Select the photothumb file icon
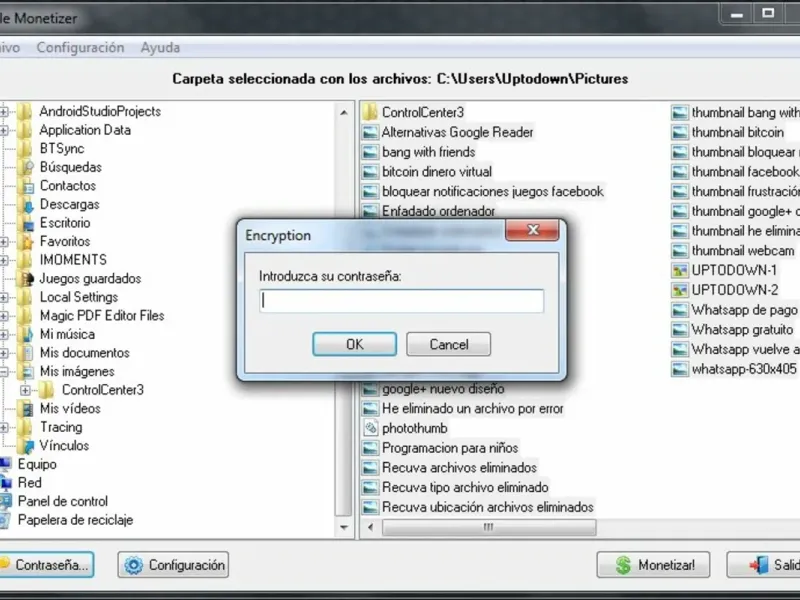The width and height of the screenshot is (800, 600). (370, 428)
